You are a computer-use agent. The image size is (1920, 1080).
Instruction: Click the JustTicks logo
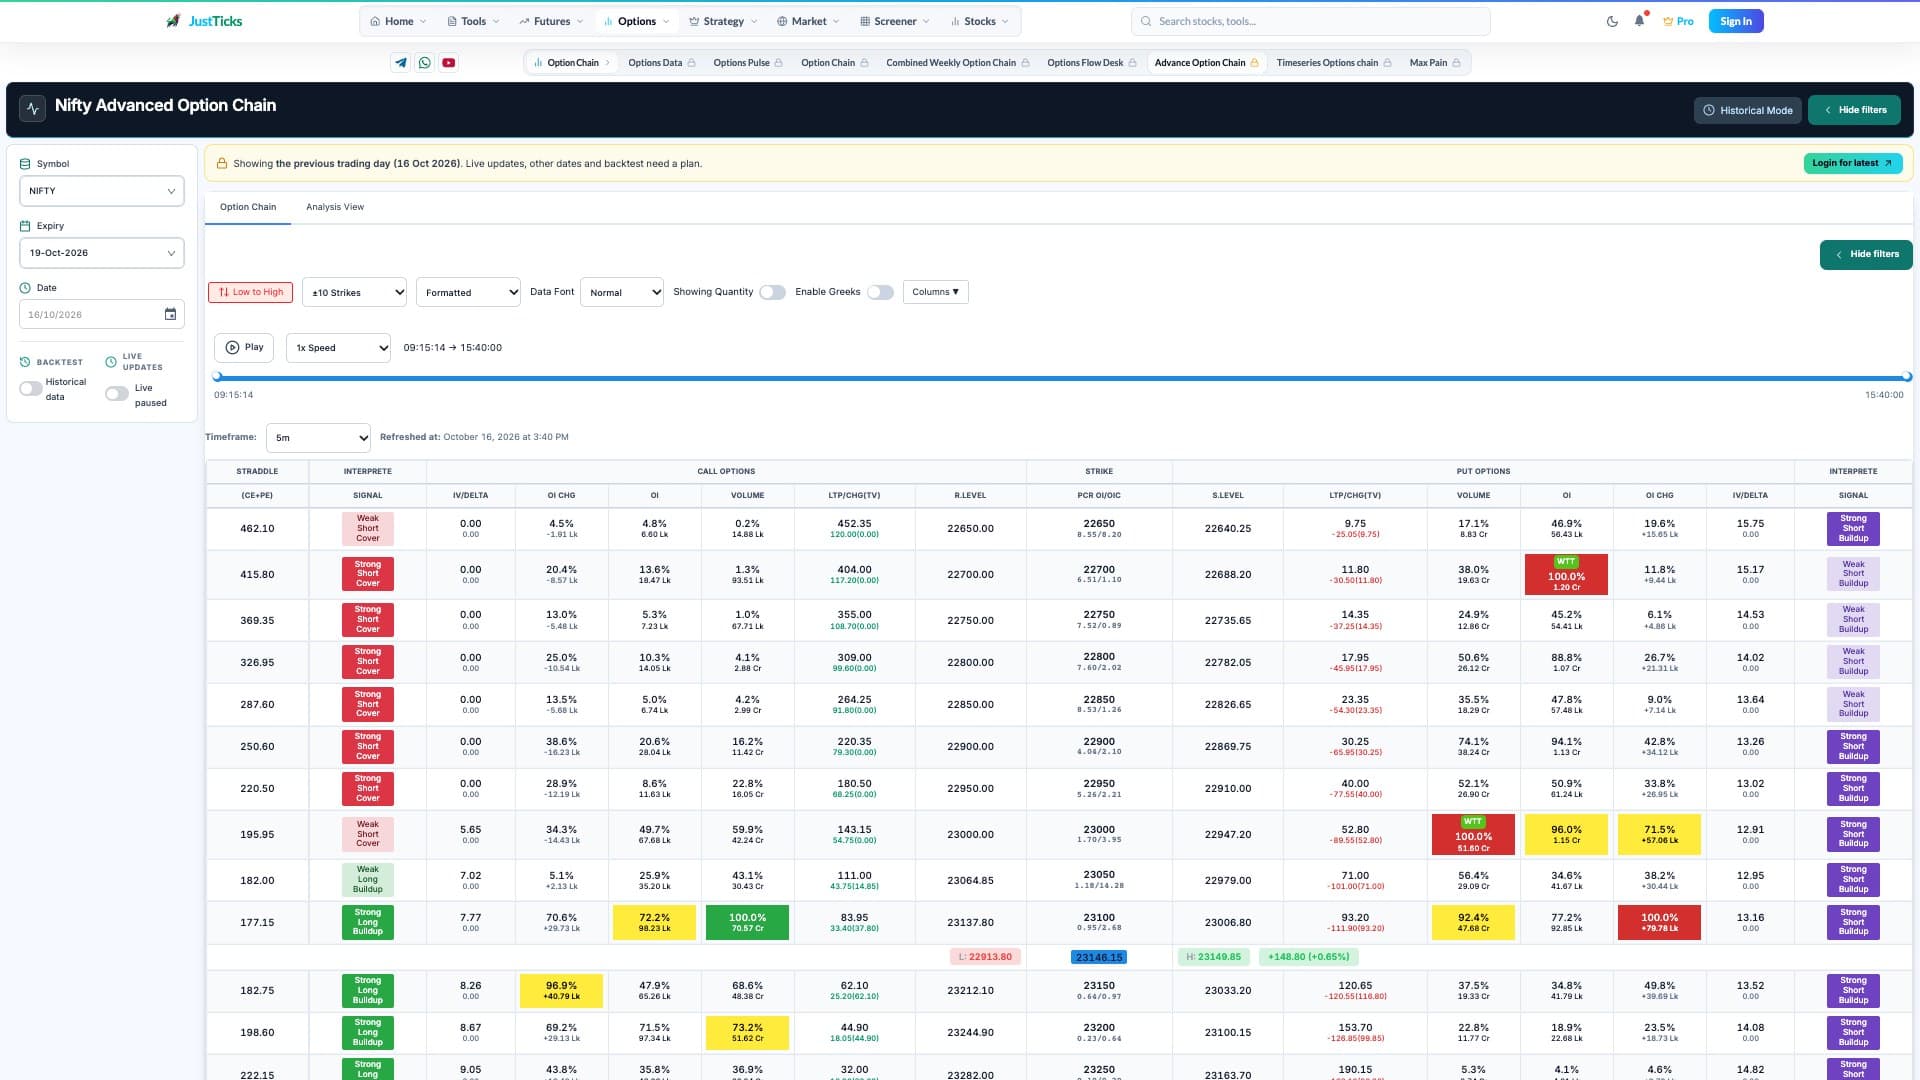(204, 21)
